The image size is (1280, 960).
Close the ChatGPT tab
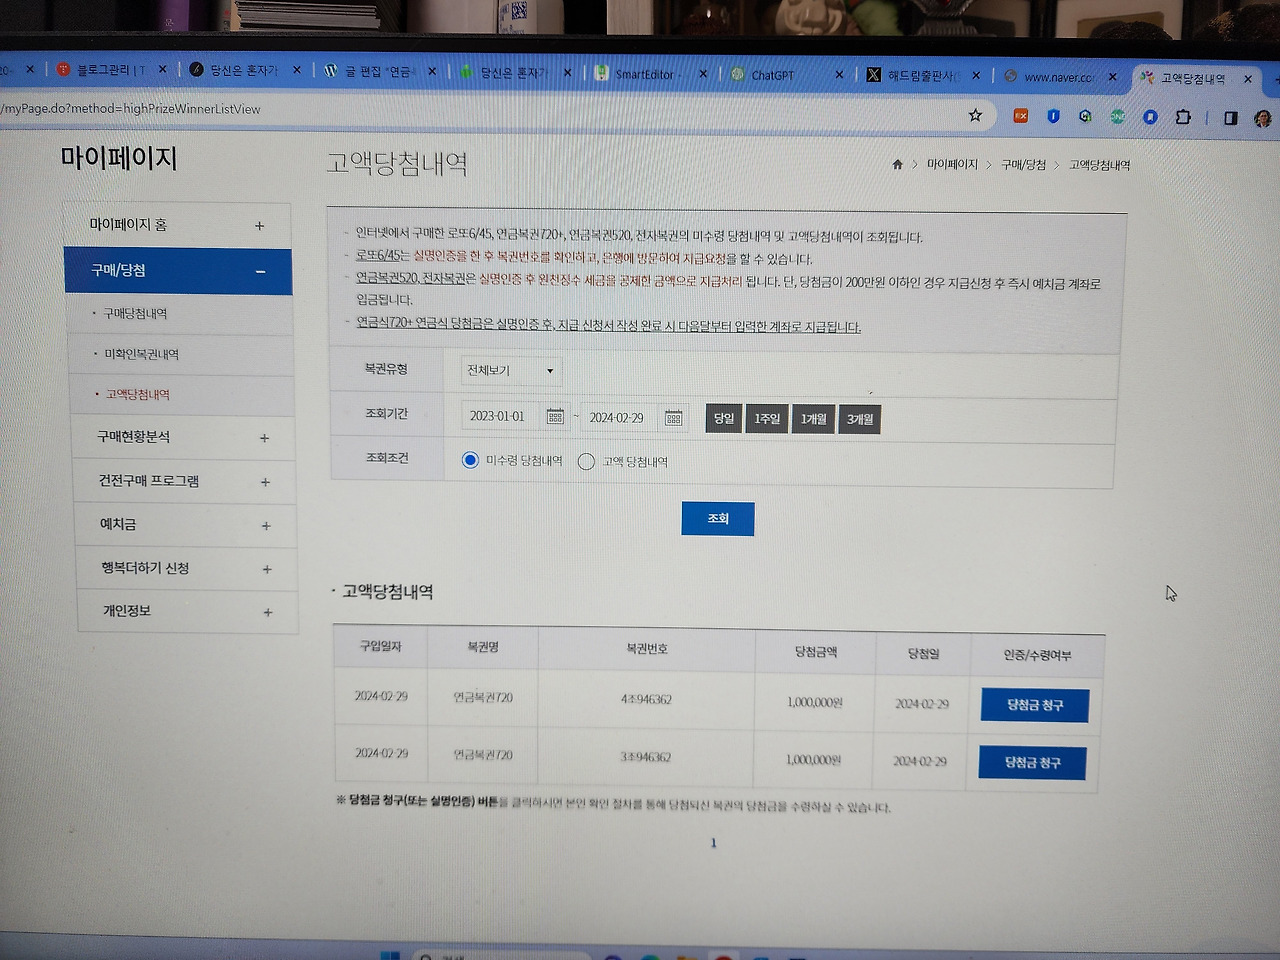(x=839, y=74)
